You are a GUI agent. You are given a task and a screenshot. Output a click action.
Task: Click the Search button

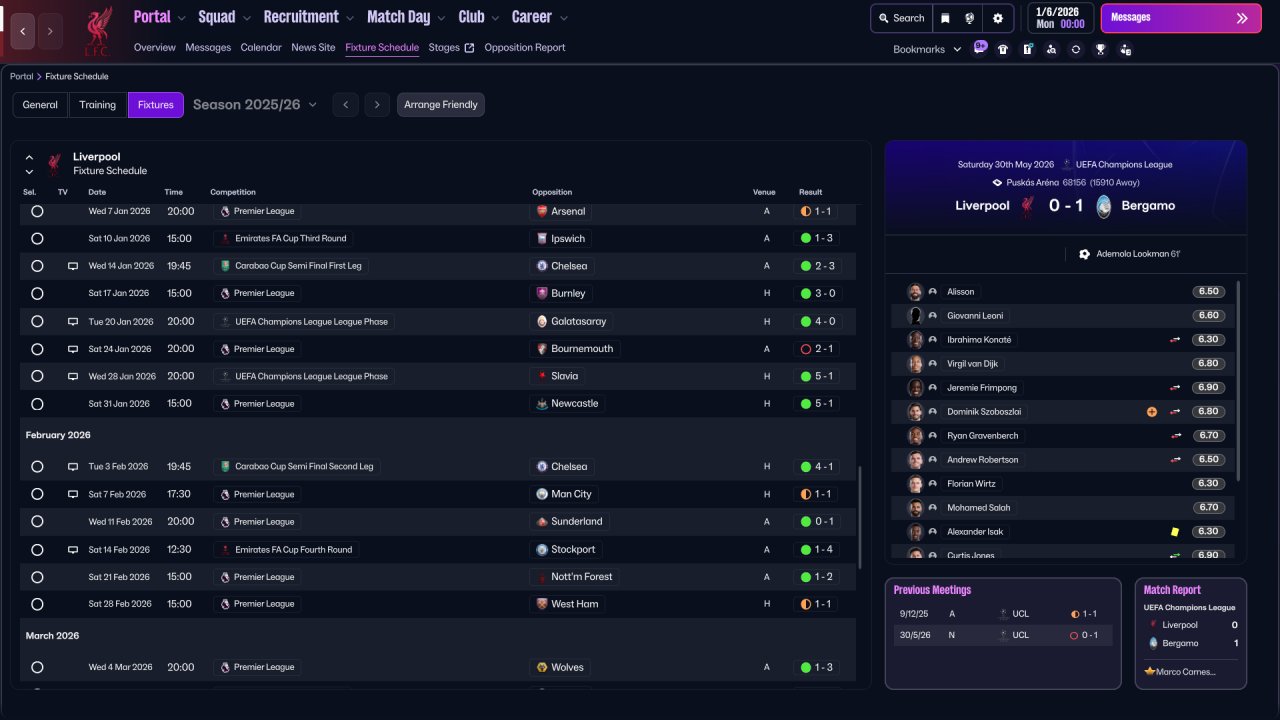pyautogui.click(x=901, y=18)
